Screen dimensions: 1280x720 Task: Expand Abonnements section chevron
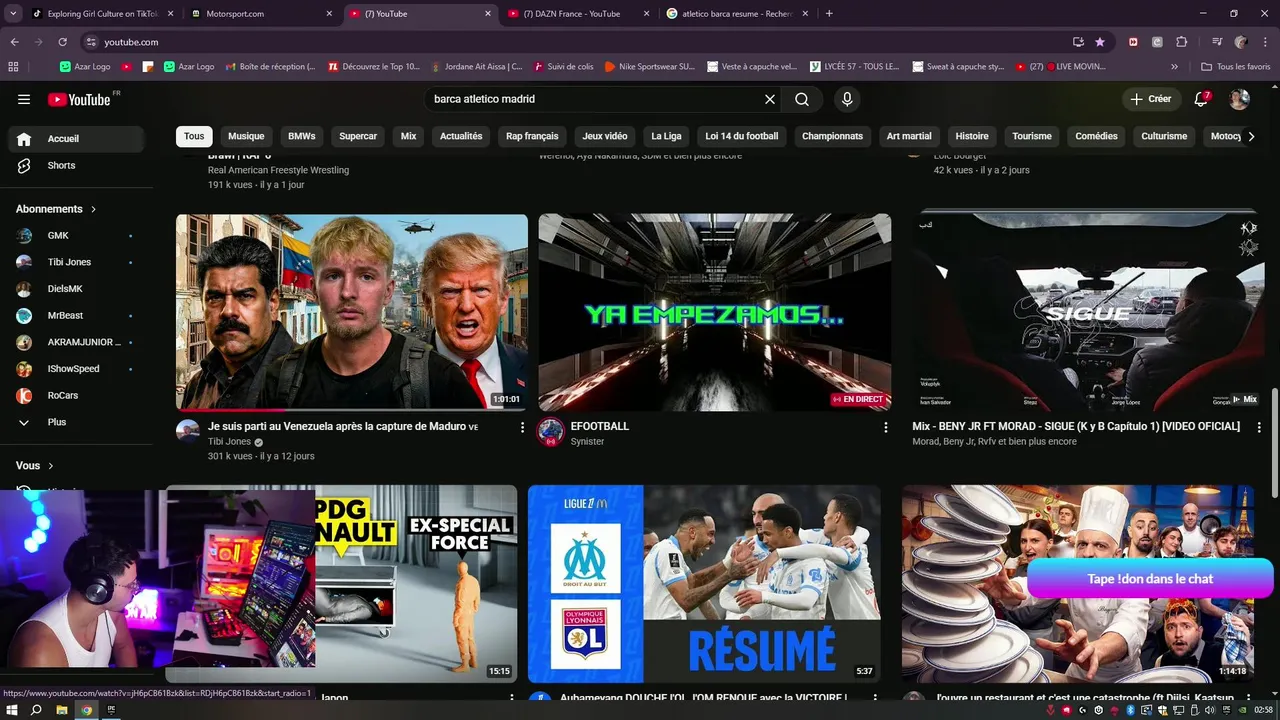[x=94, y=209]
